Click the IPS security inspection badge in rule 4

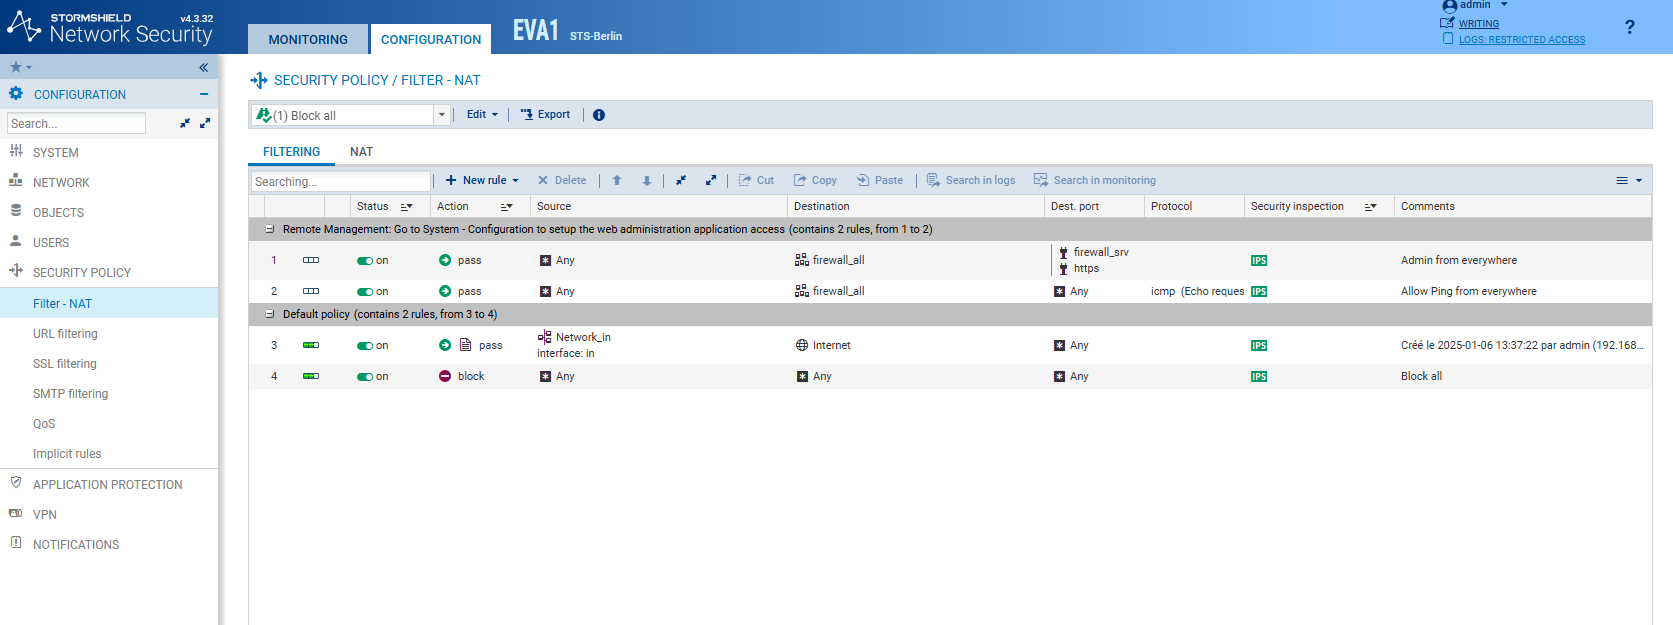click(1259, 377)
